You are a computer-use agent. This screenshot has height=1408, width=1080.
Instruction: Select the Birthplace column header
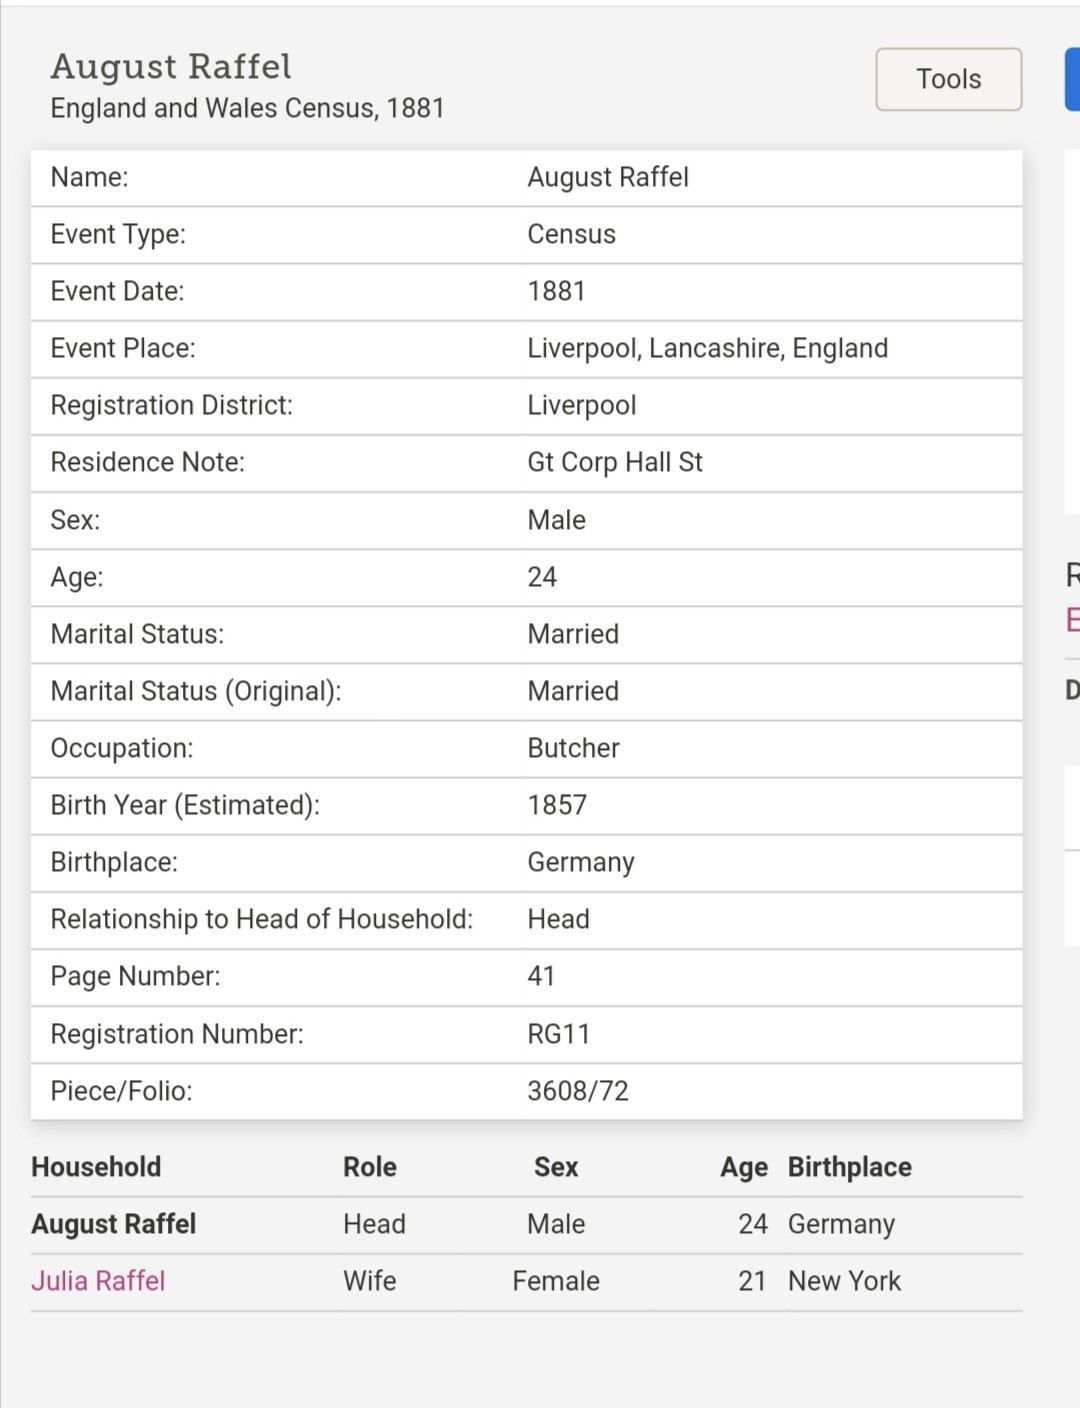pos(850,1167)
